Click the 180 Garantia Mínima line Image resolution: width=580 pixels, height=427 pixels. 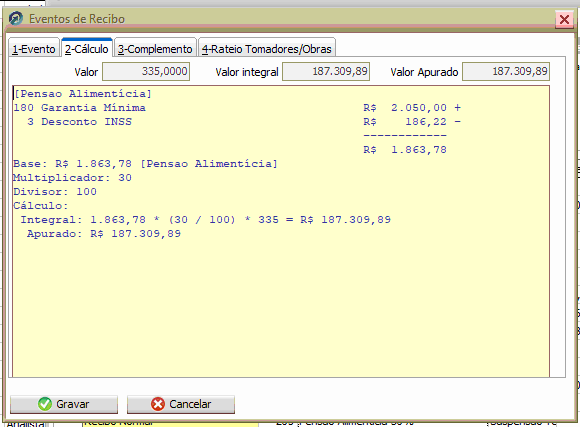(237, 108)
